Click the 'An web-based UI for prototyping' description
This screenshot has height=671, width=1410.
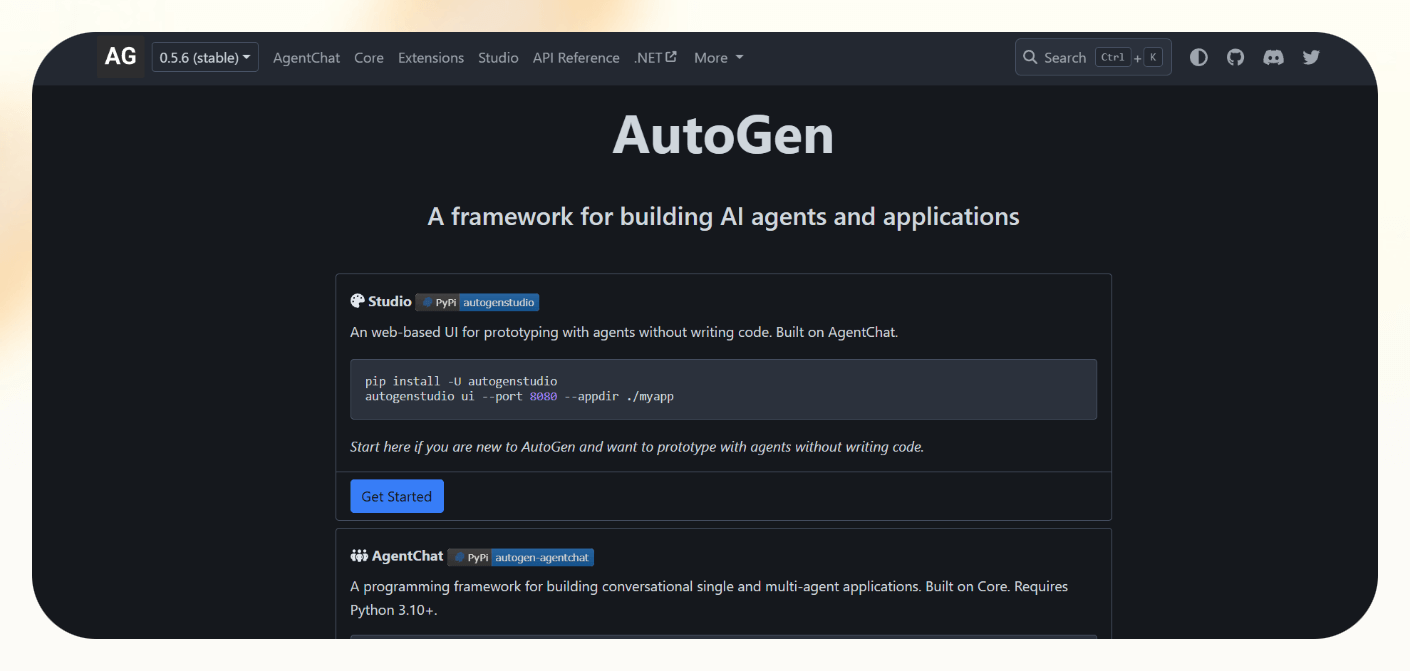[x=624, y=332]
